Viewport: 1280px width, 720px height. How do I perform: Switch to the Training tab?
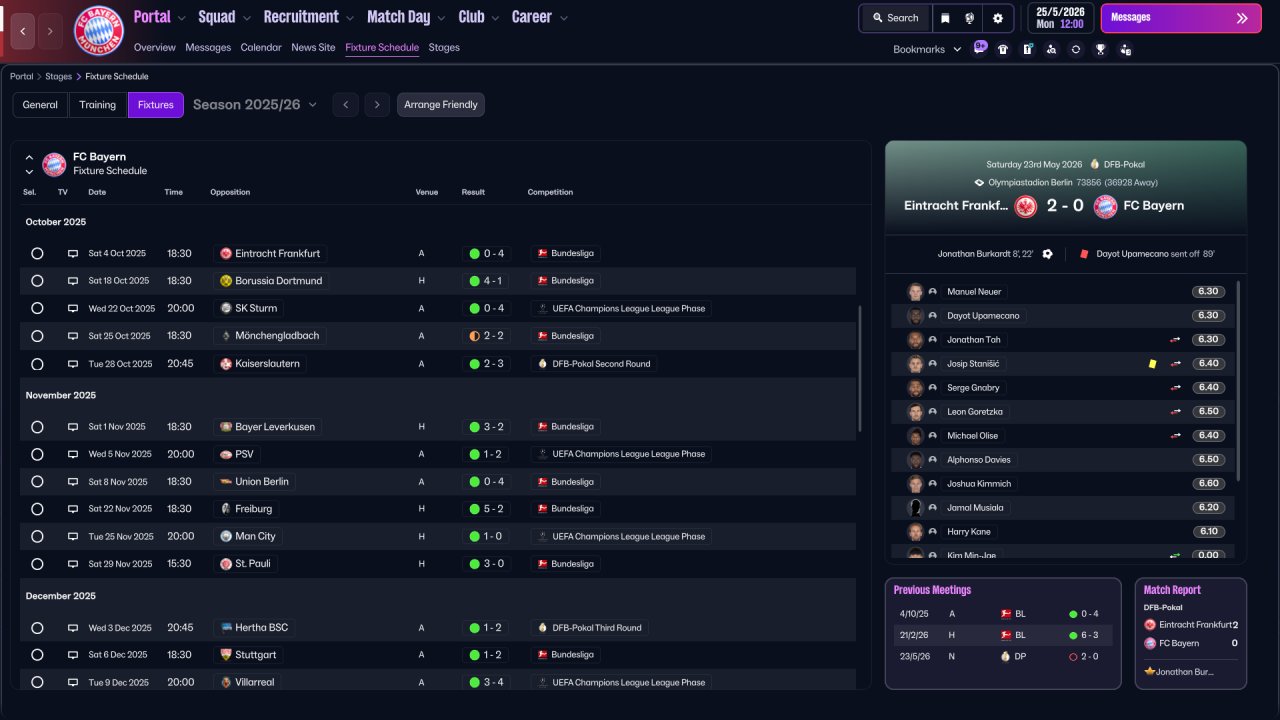point(98,105)
